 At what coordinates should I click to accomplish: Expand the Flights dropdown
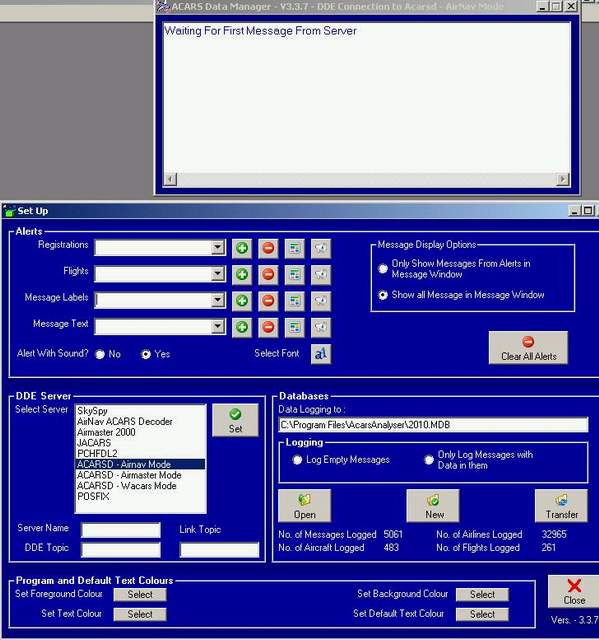point(218,274)
